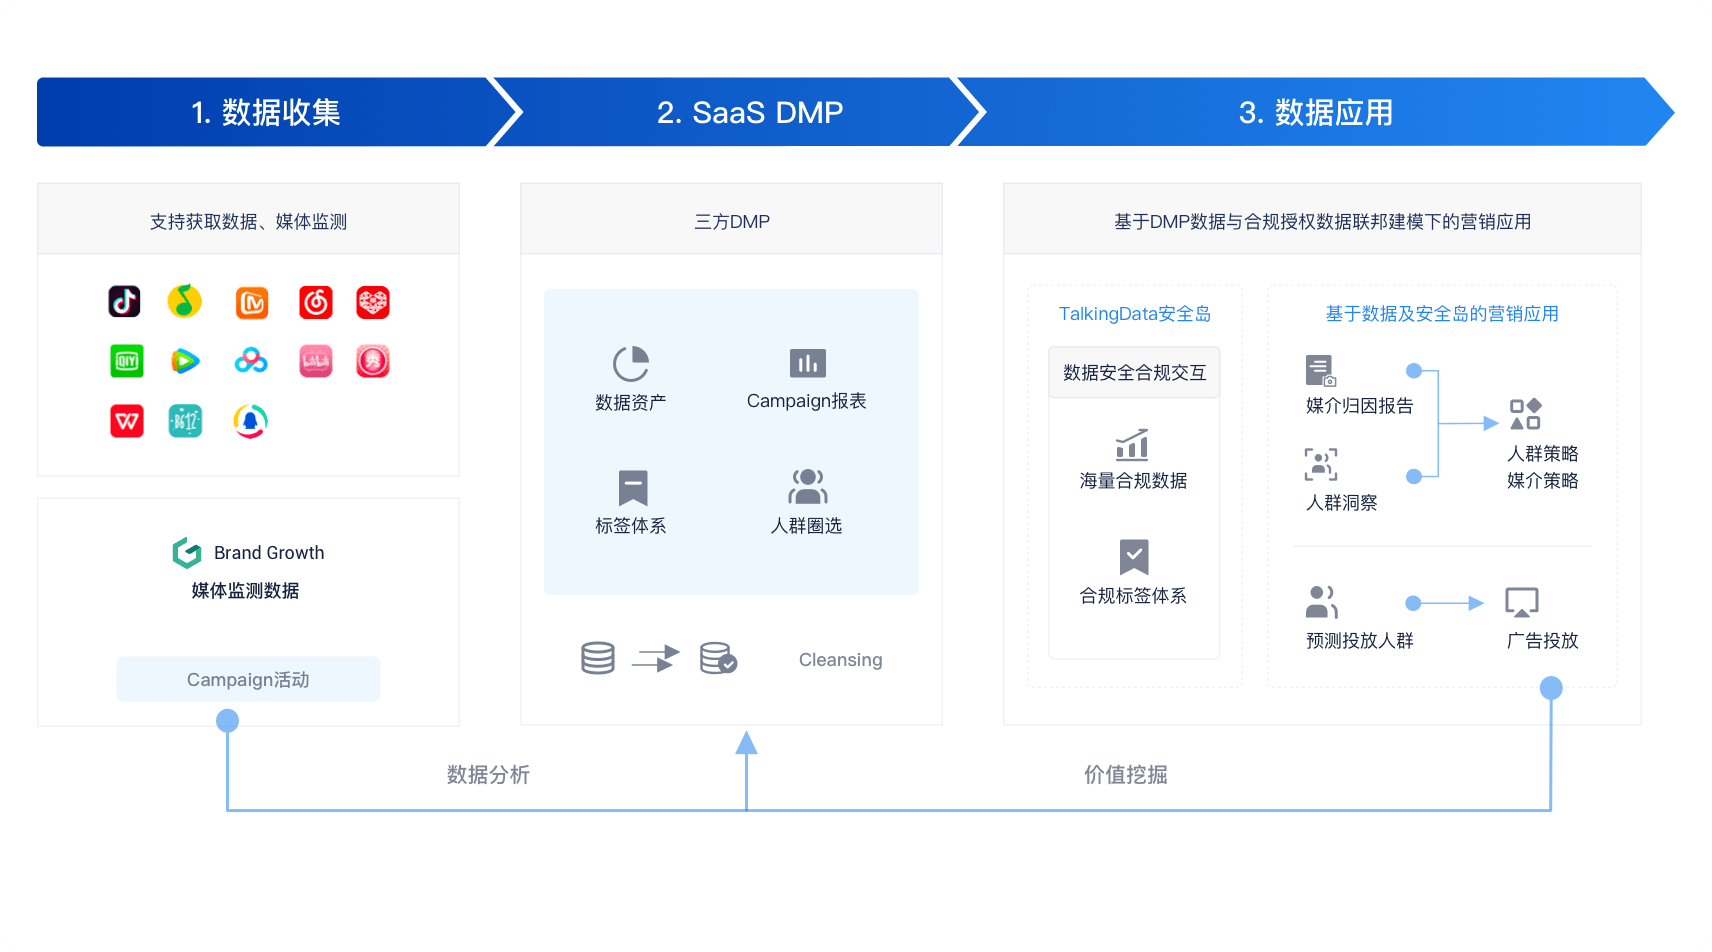This screenshot has height=952, width=1712.
Task: Click the Tencent Video play icon
Action: tap(185, 361)
